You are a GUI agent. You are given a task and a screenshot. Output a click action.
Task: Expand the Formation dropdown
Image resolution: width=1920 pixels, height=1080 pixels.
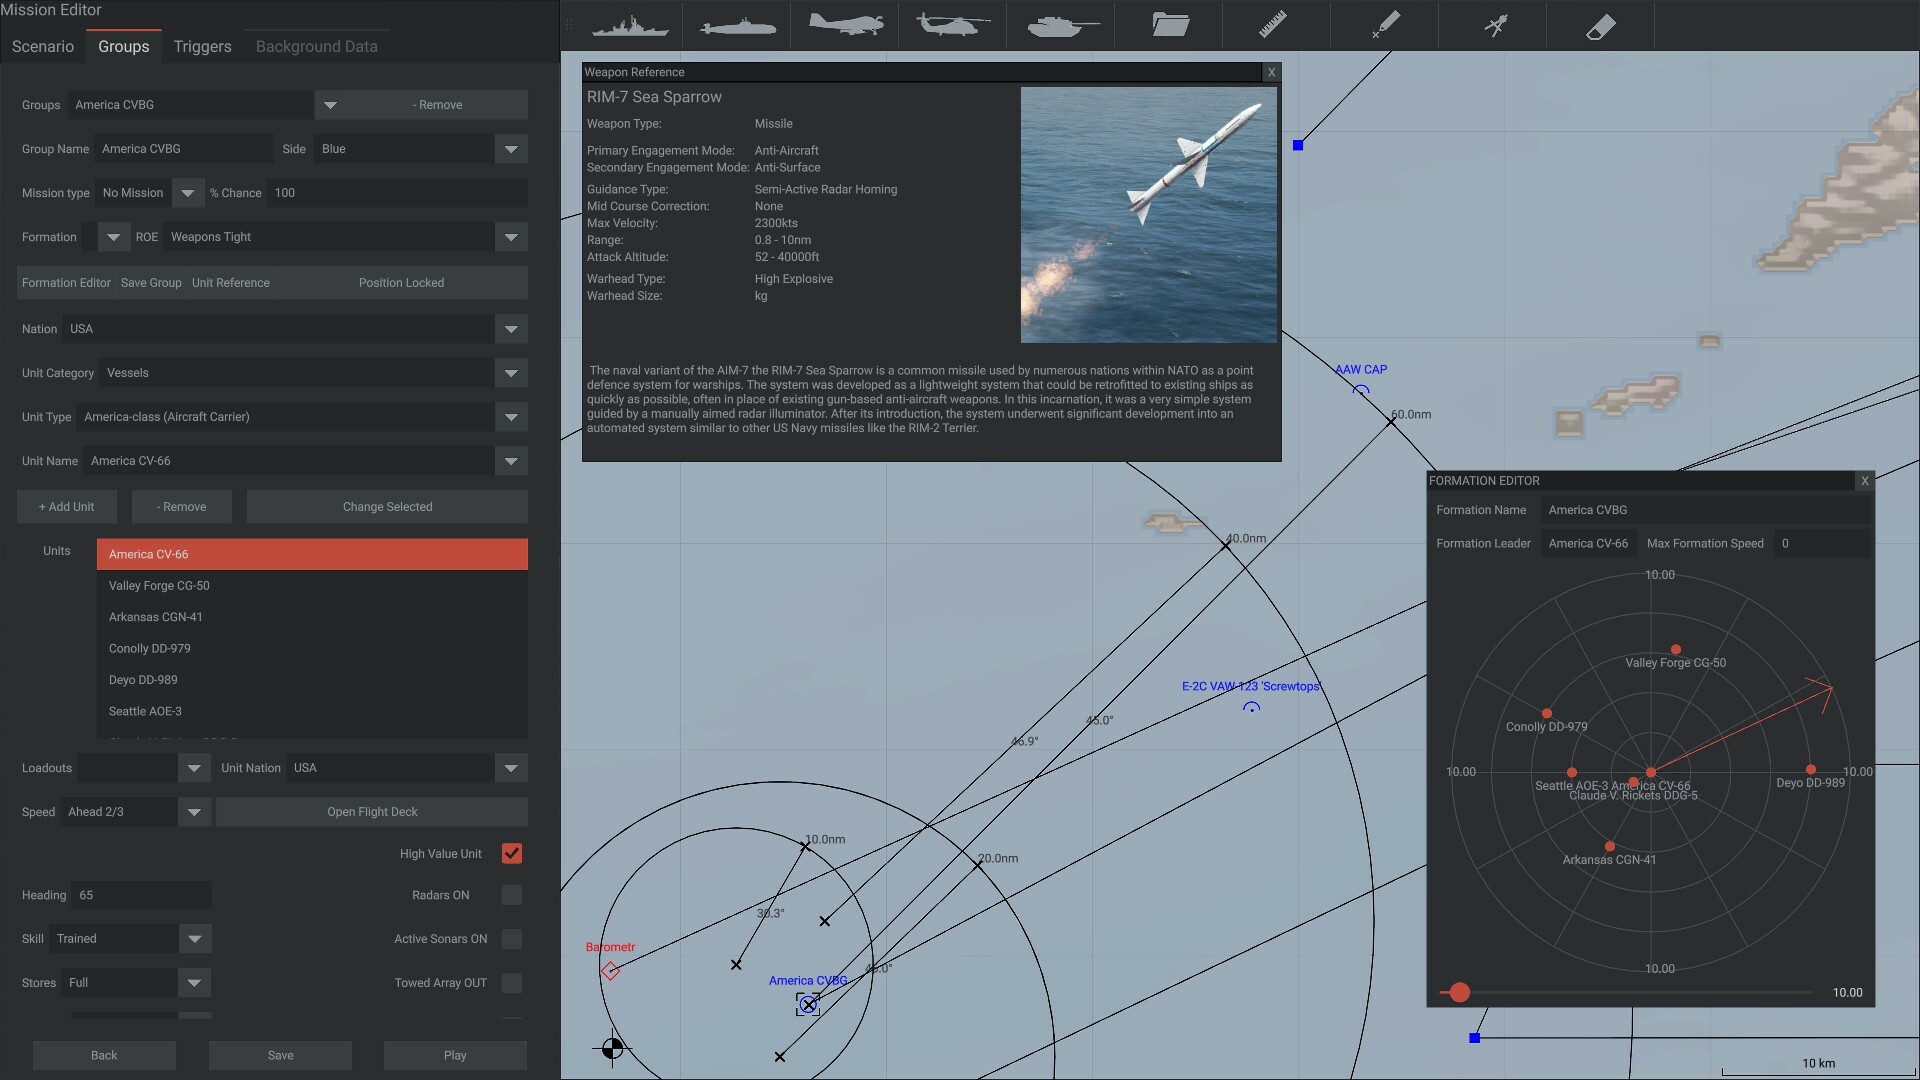coord(111,237)
